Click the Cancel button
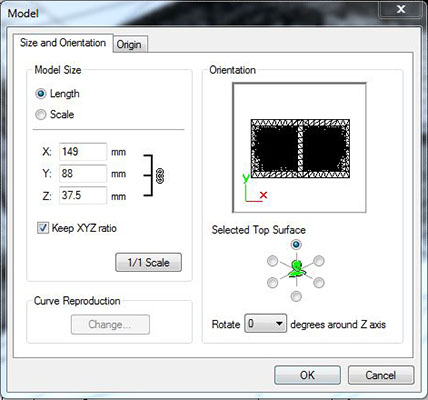The width and height of the screenshot is (428, 400). pos(381,375)
